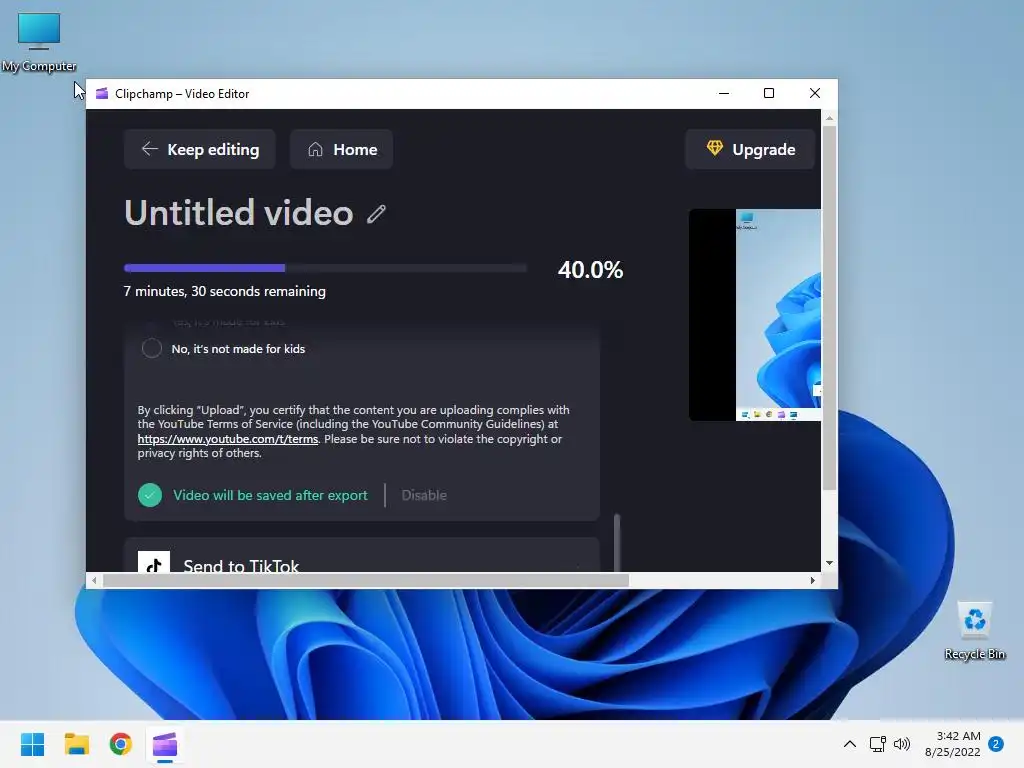The image size is (1024, 768).
Task: Click the diamond icon in Upgrade button
Action: pyautogui.click(x=714, y=148)
